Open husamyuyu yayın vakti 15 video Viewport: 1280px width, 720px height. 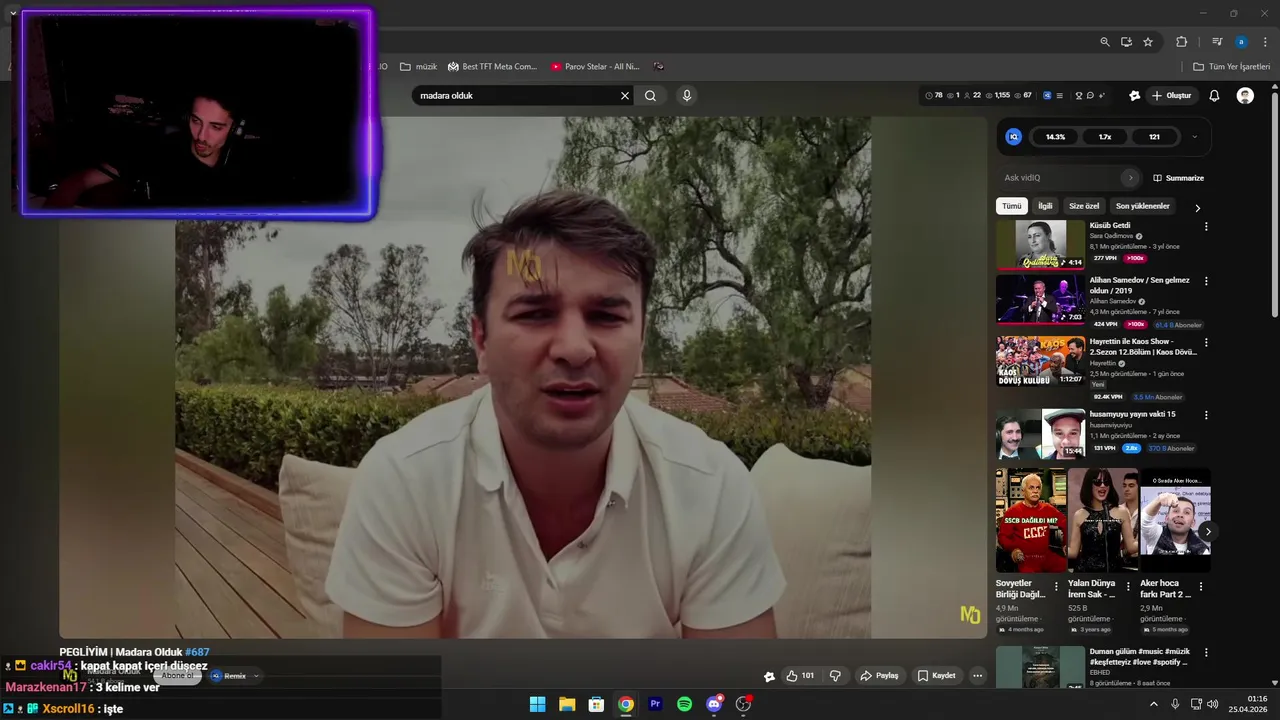(1040, 434)
